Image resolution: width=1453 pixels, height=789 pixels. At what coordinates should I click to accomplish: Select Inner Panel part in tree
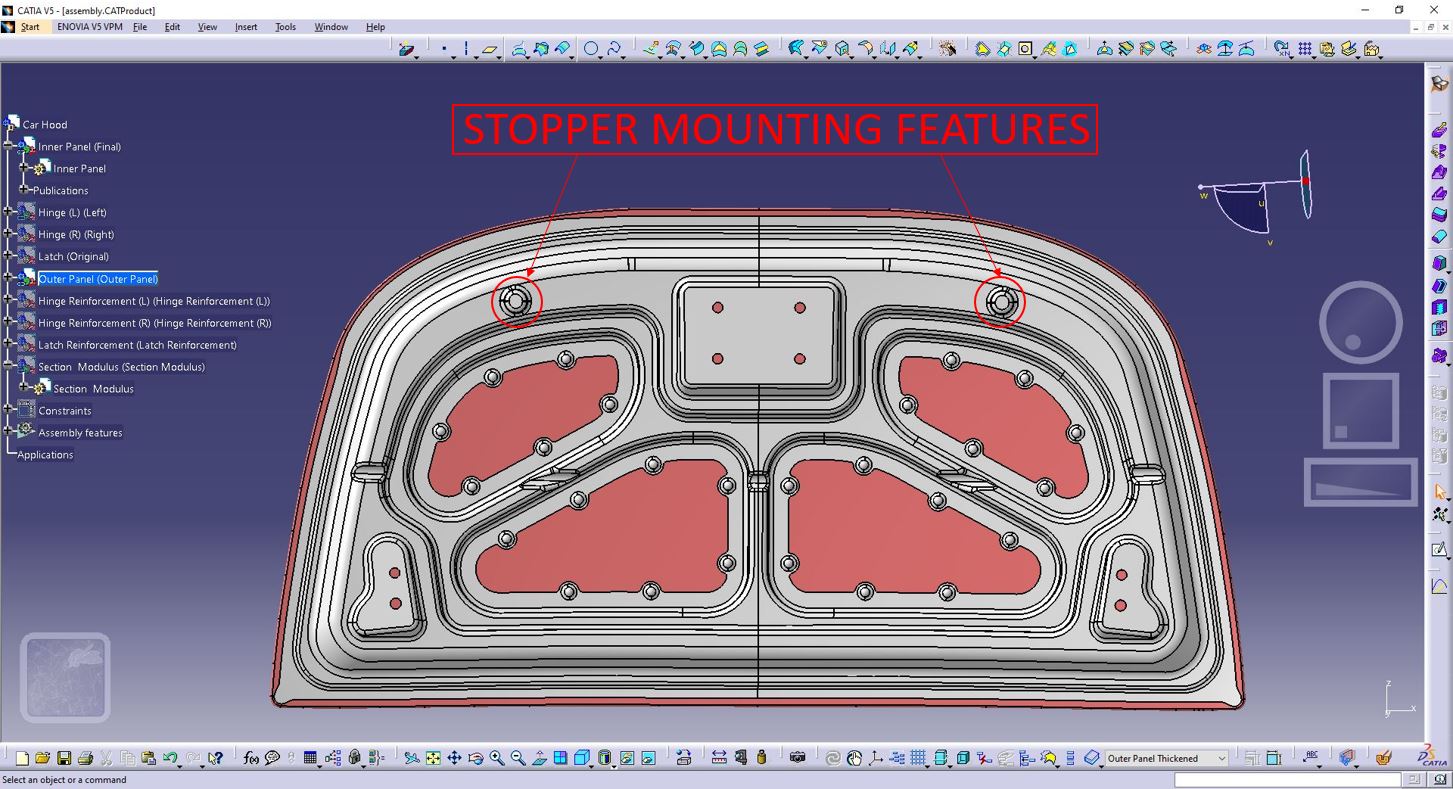[79, 169]
